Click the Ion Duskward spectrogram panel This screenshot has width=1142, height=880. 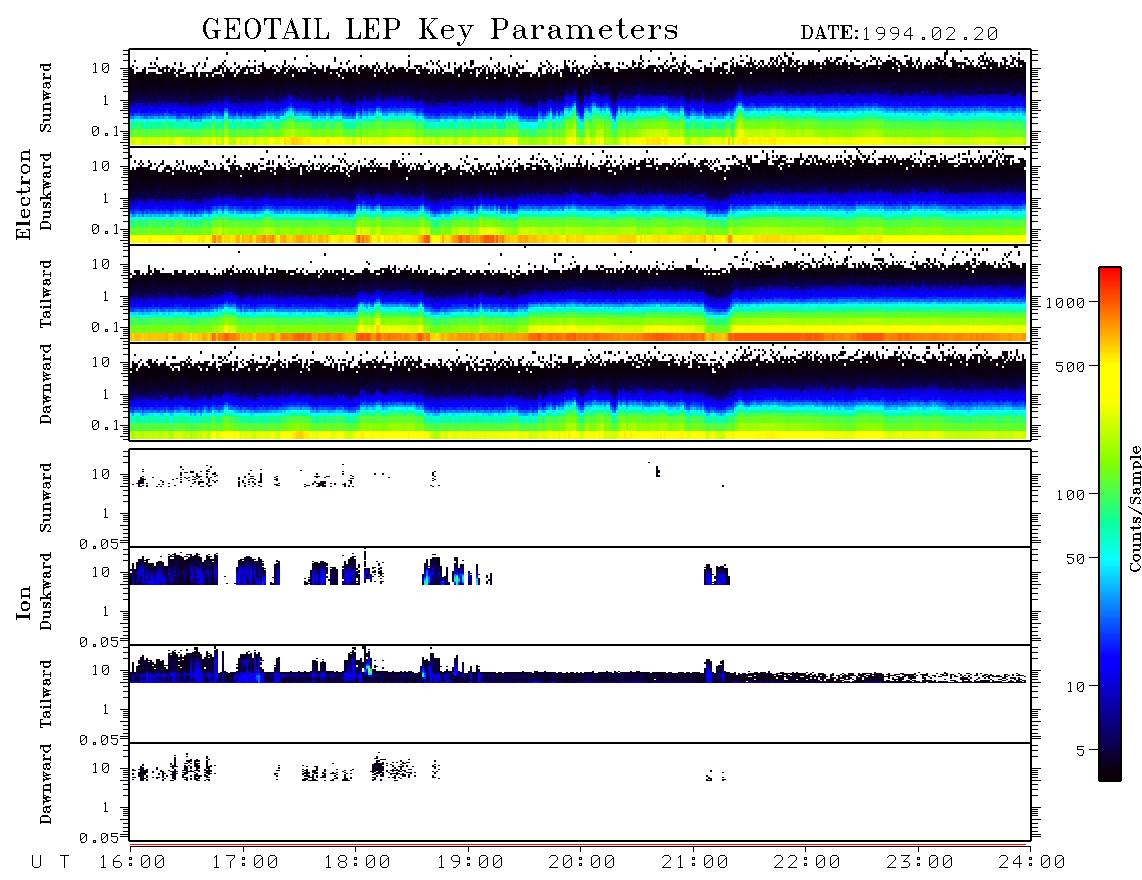580,596
